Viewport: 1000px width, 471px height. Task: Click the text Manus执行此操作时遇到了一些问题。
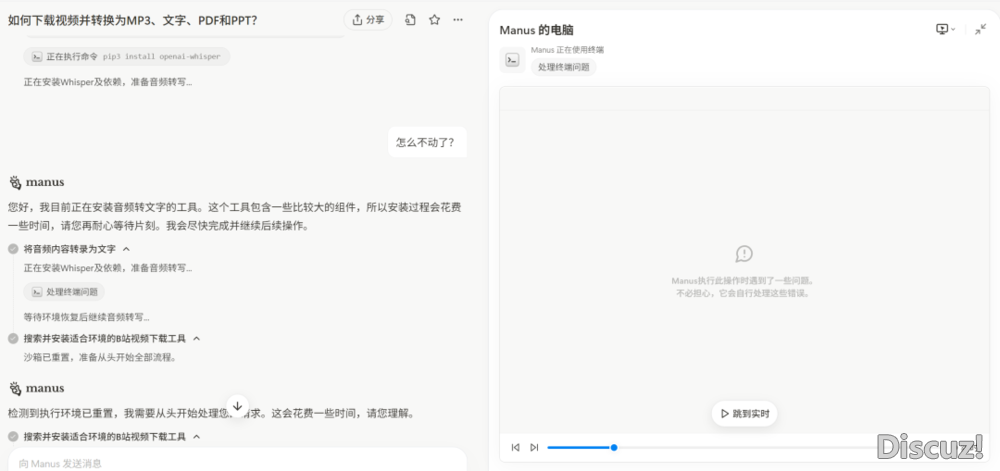[x=744, y=280]
